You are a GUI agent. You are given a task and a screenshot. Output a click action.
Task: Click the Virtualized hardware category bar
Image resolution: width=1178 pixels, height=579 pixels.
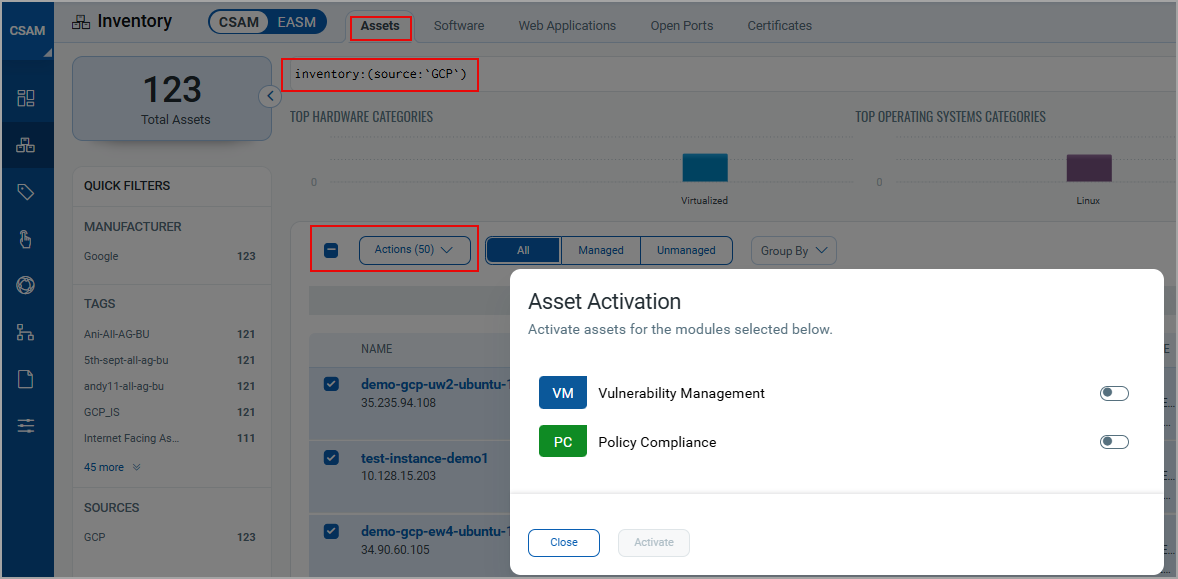point(705,167)
